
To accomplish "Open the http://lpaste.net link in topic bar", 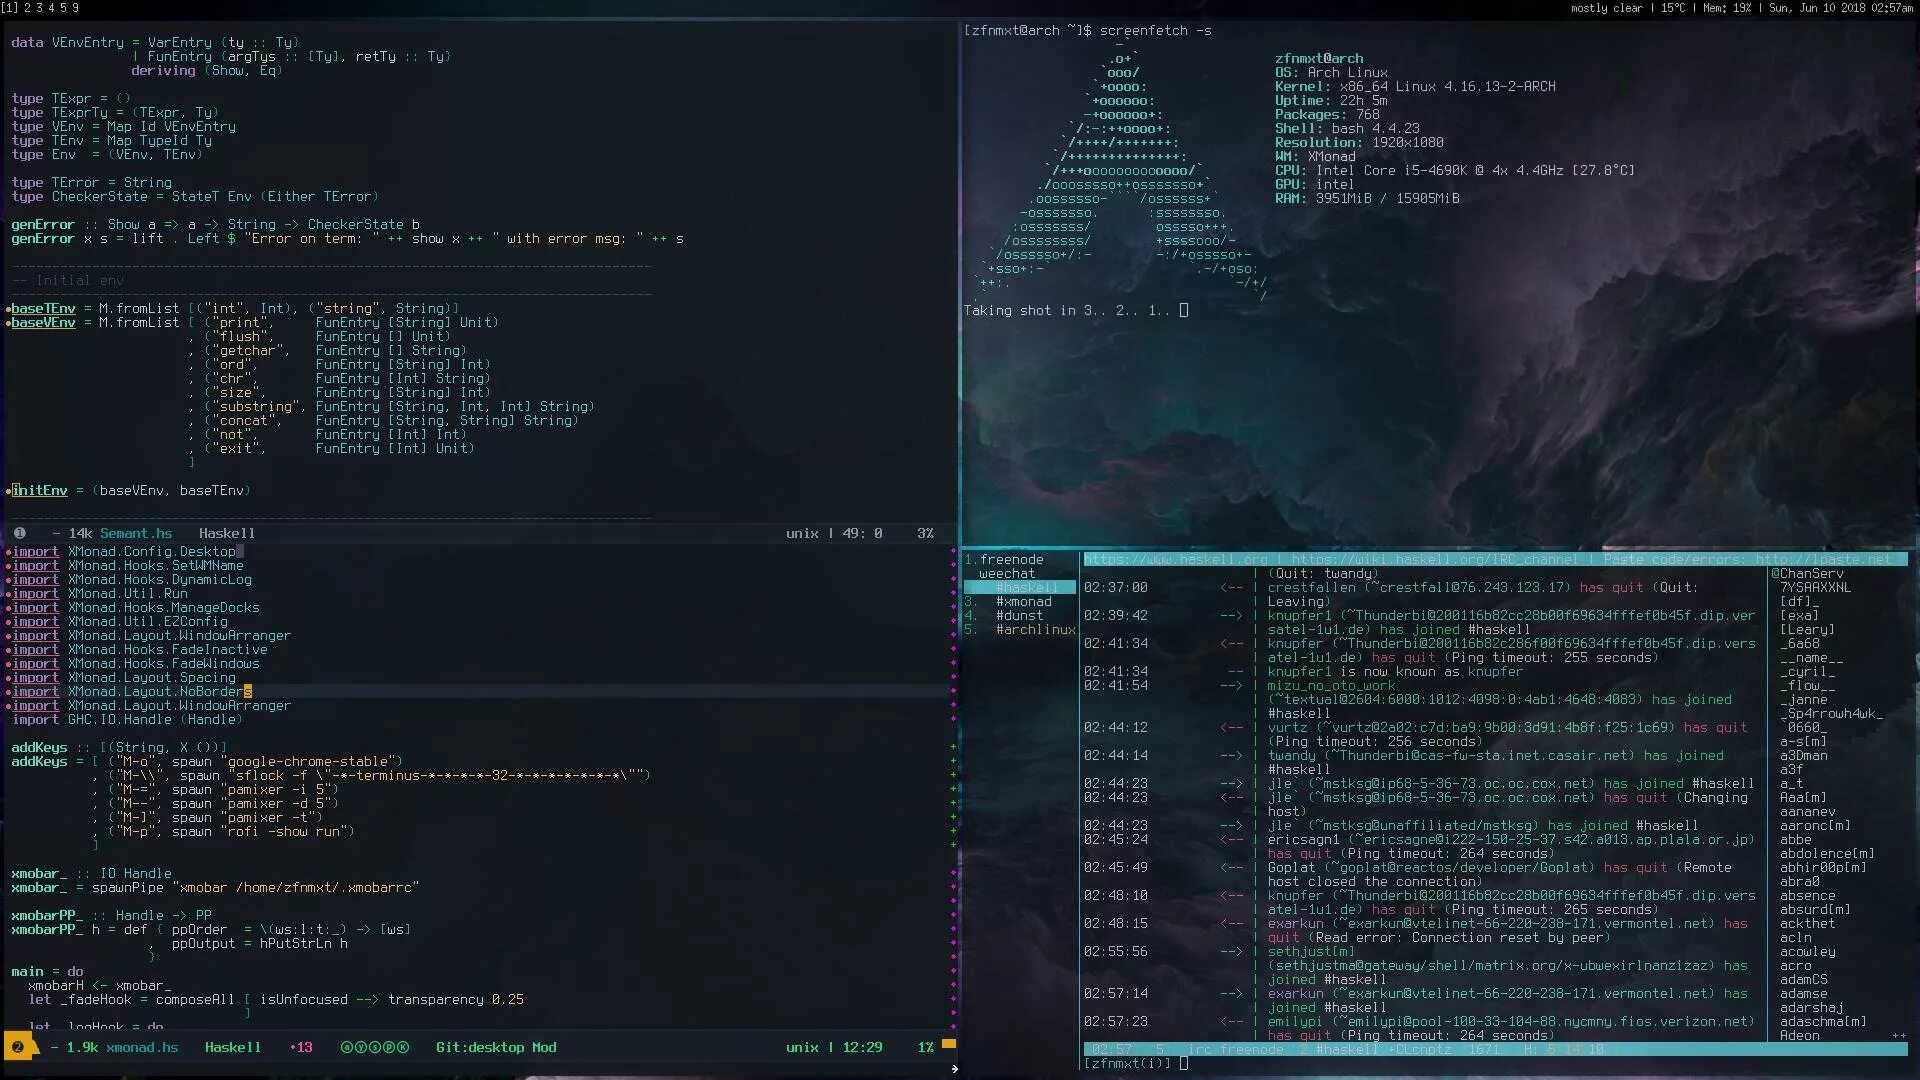I will [x=1823, y=560].
